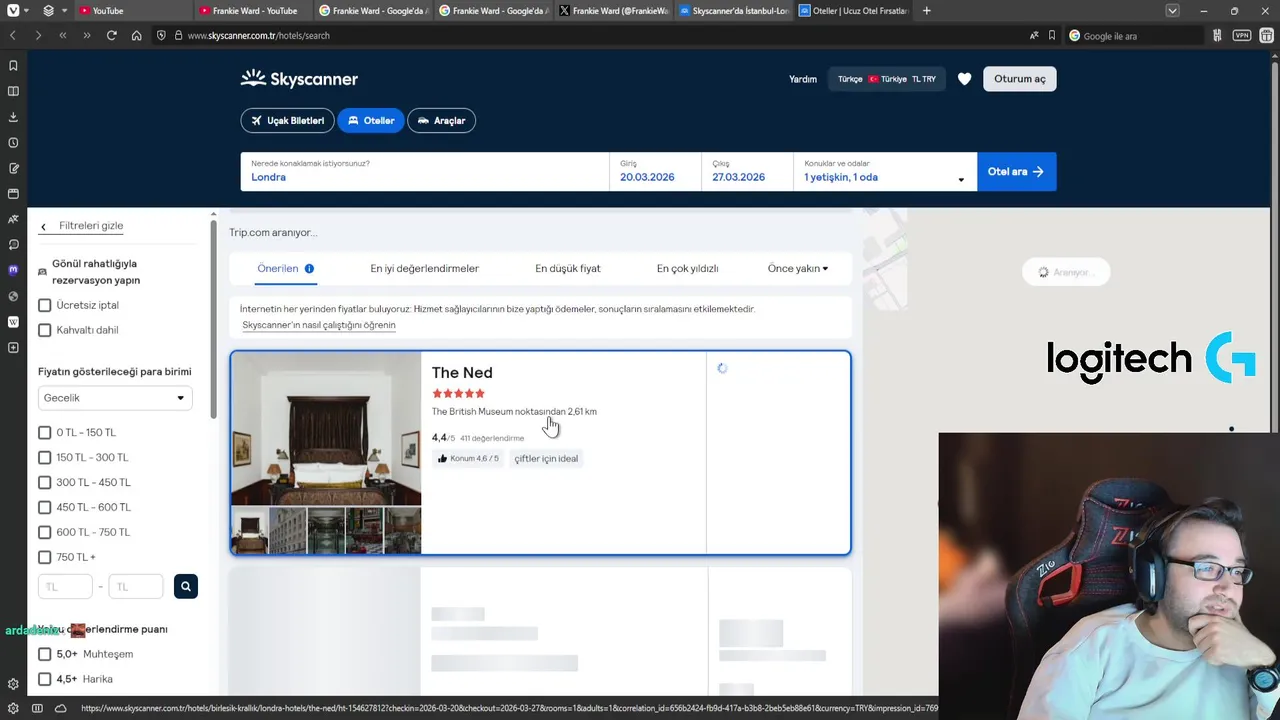Open the Gecelik price display dropdown
The height and width of the screenshot is (720, 1280).
click(115, 398)
